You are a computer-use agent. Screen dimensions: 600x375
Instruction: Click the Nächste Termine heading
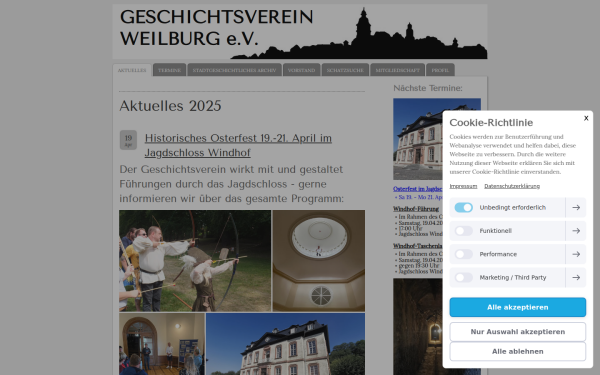(428, 88)
